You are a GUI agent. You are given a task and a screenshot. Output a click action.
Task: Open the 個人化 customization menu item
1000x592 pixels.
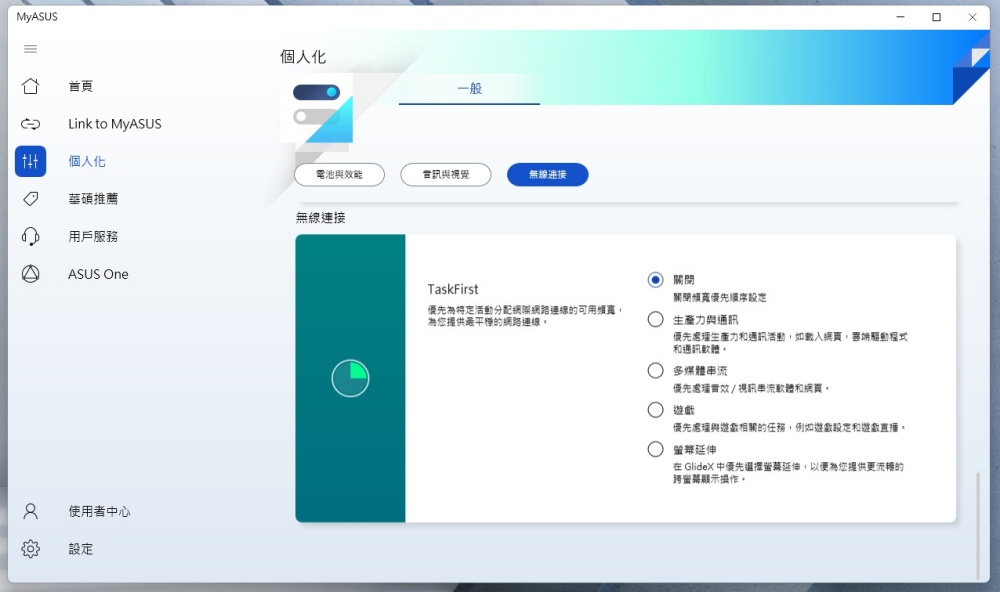click(x=87, y=161)
